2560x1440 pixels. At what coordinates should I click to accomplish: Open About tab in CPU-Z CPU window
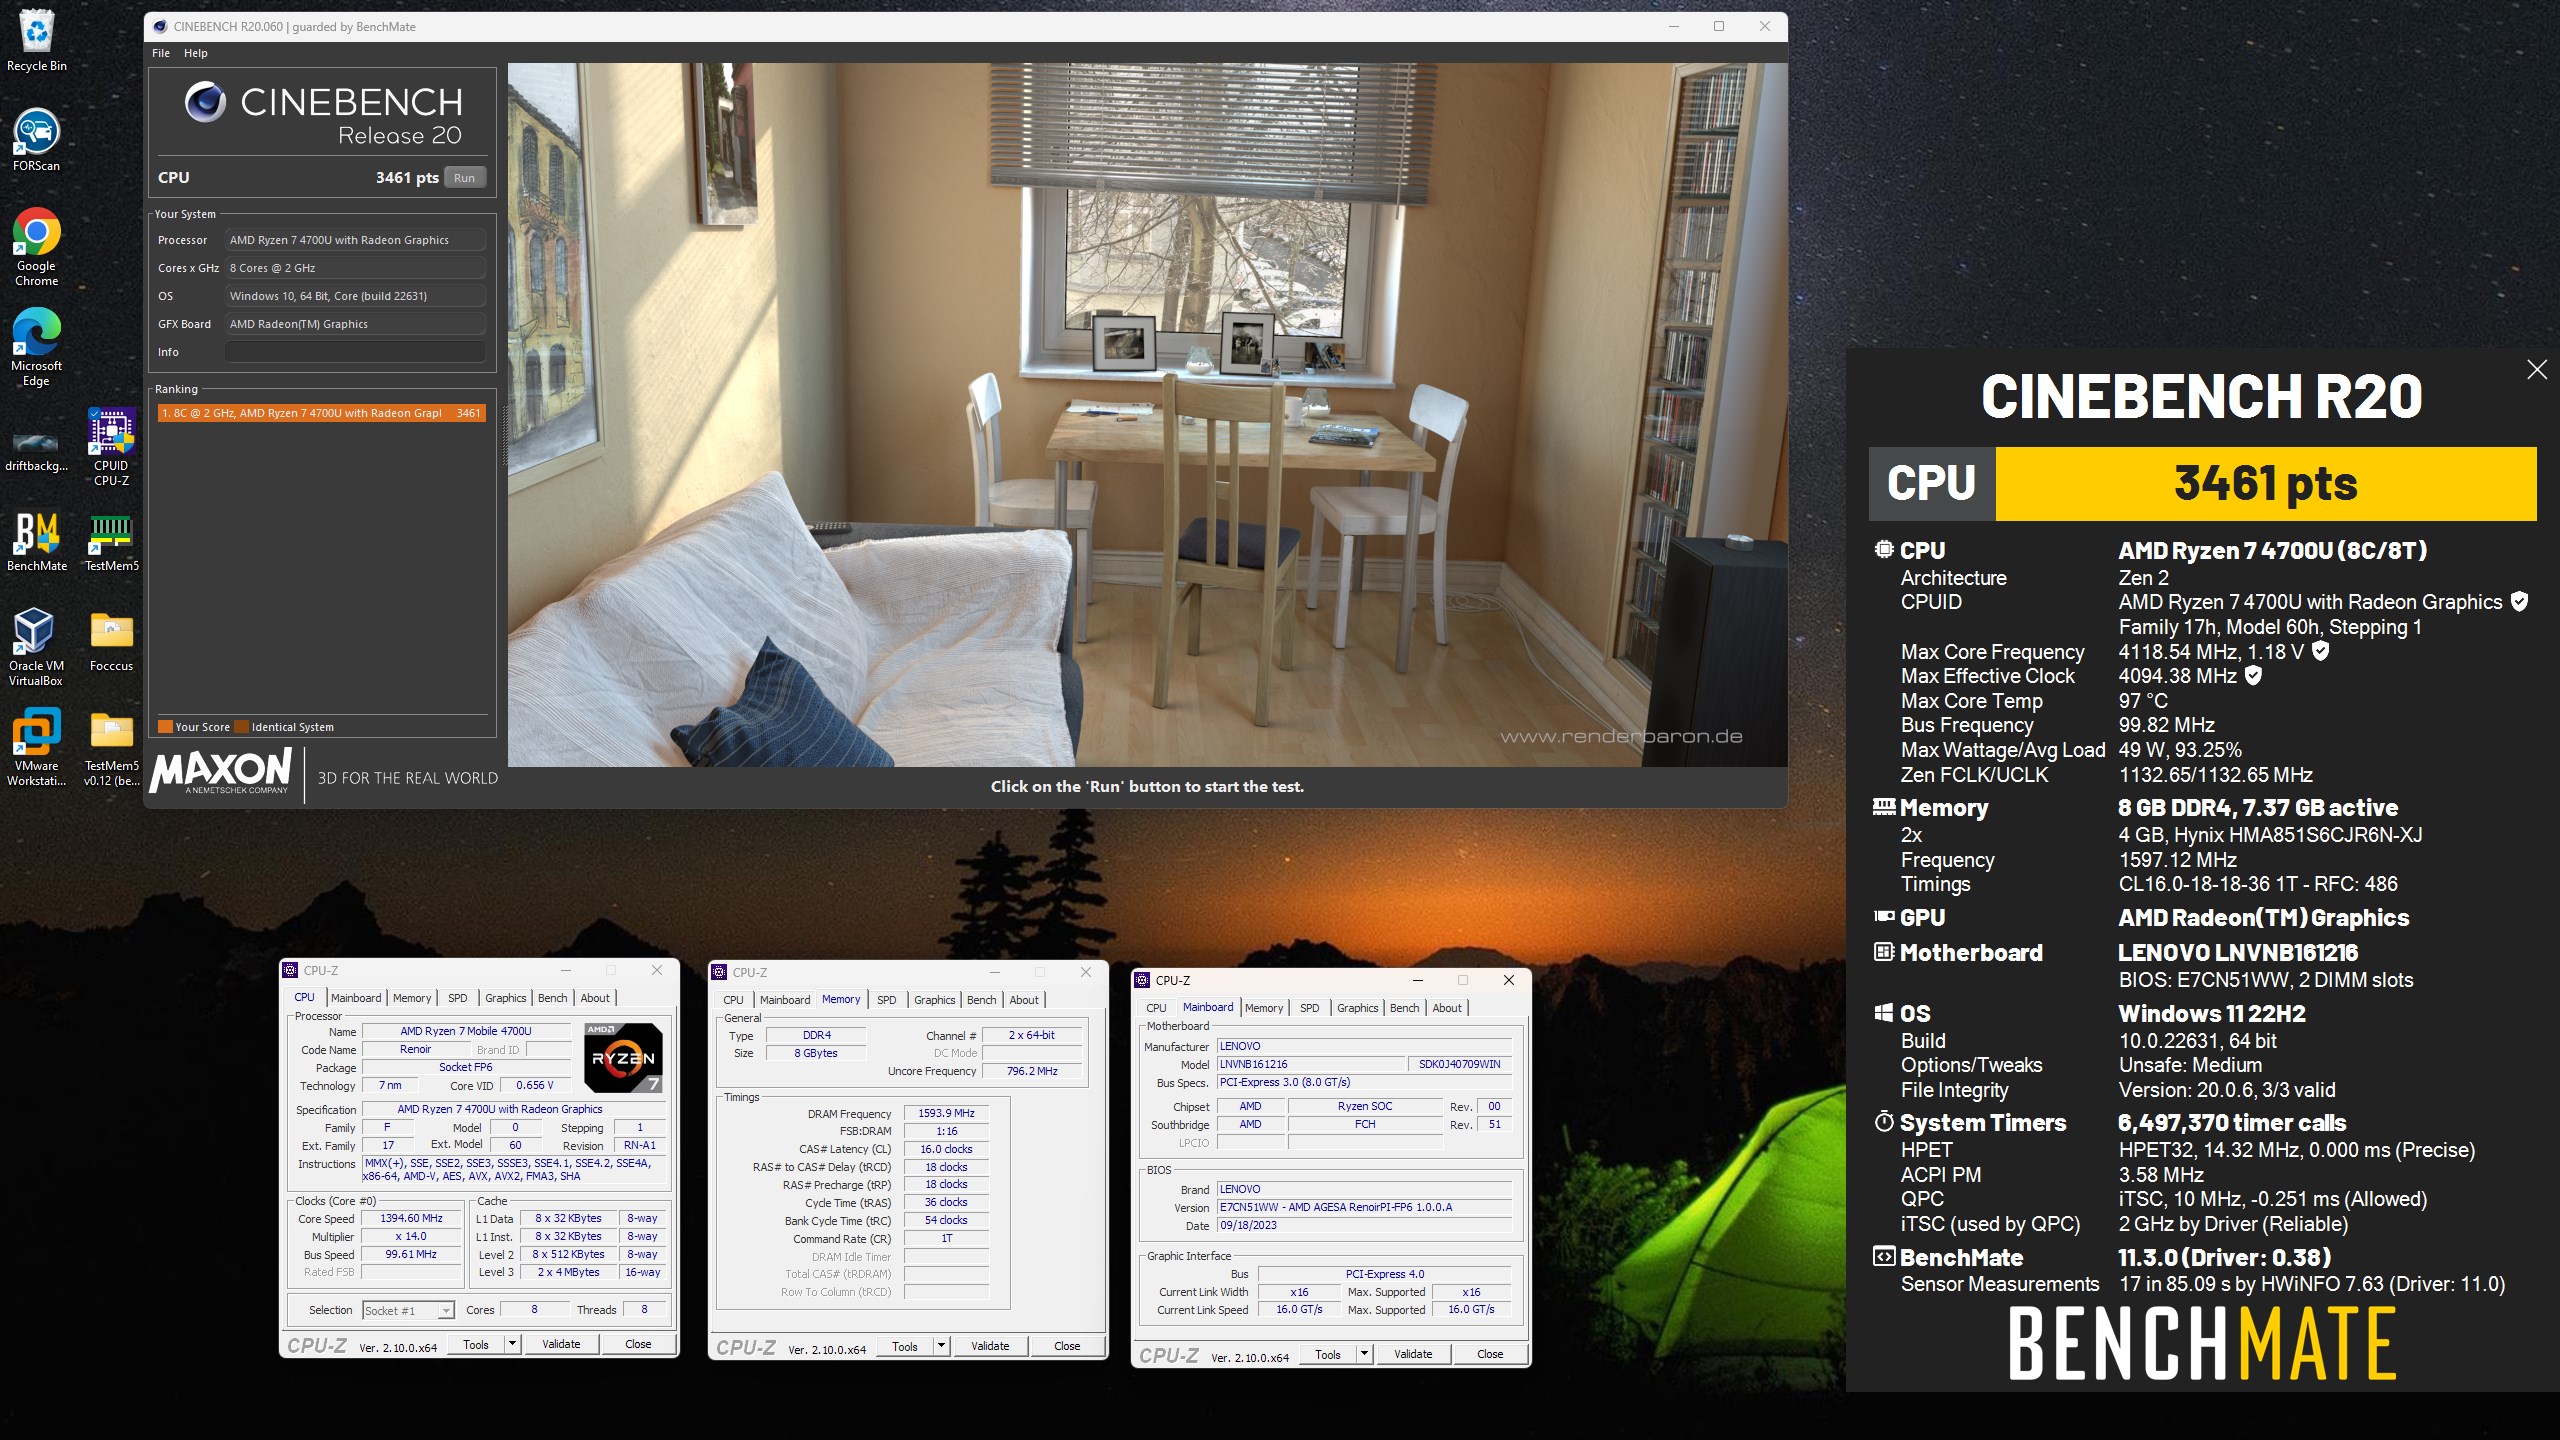tap(595, 998)
